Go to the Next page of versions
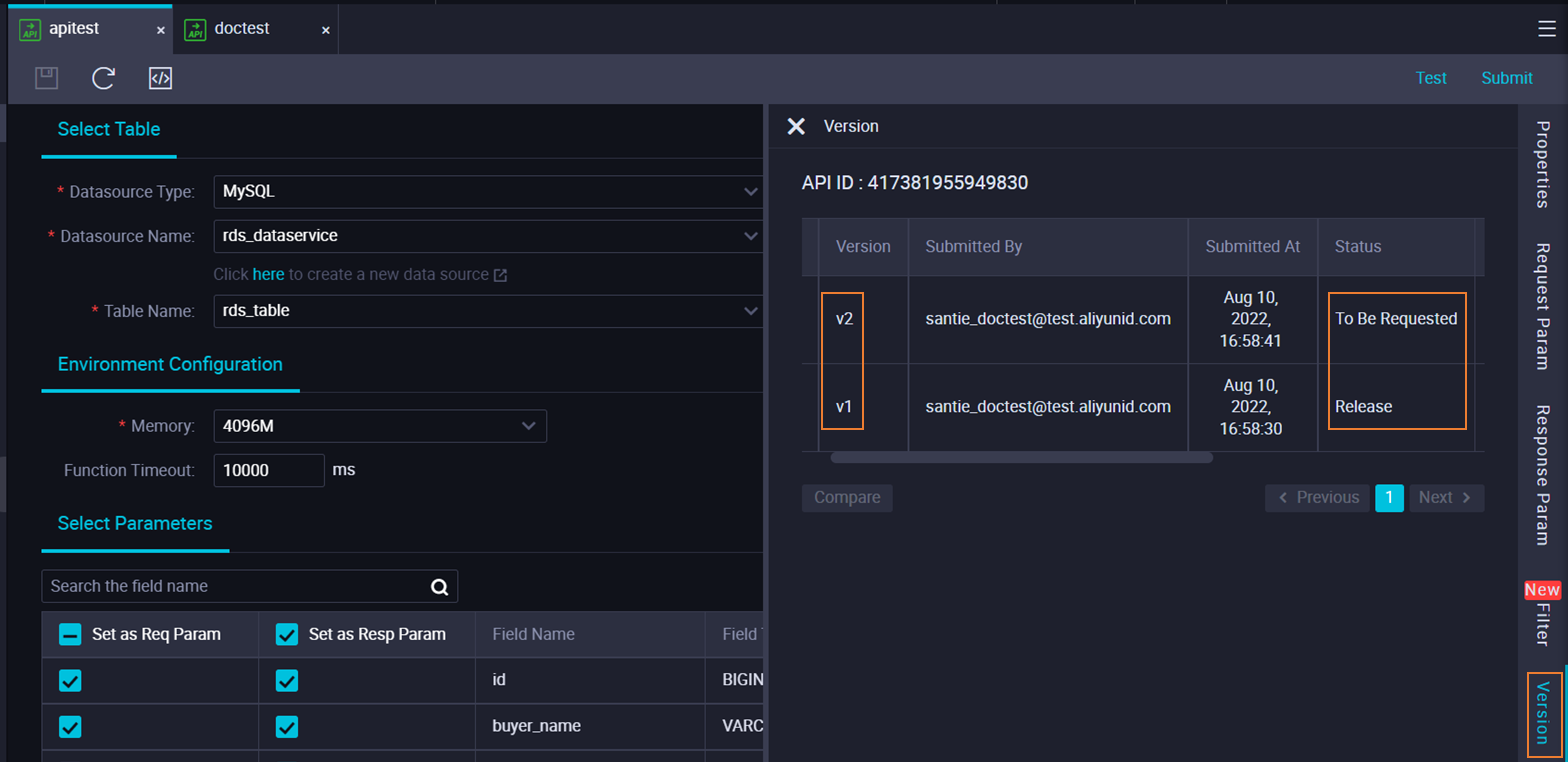 point(1447,498)
